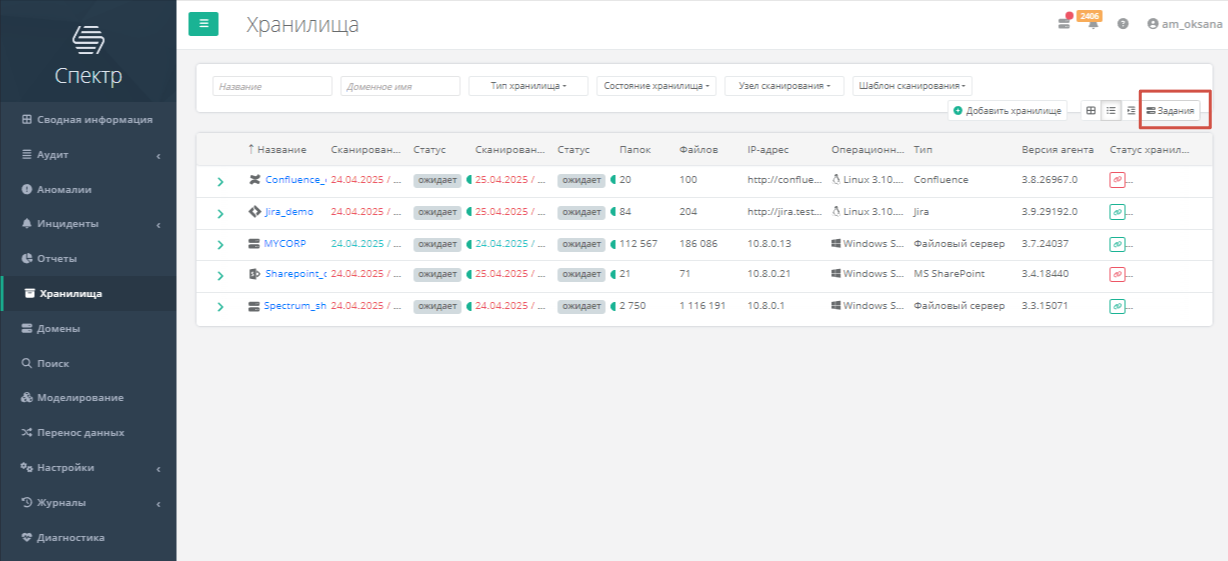Click the Папок column header
Image resolution: width=1228 pixels, height=561 pixels.
coord(635,150)
